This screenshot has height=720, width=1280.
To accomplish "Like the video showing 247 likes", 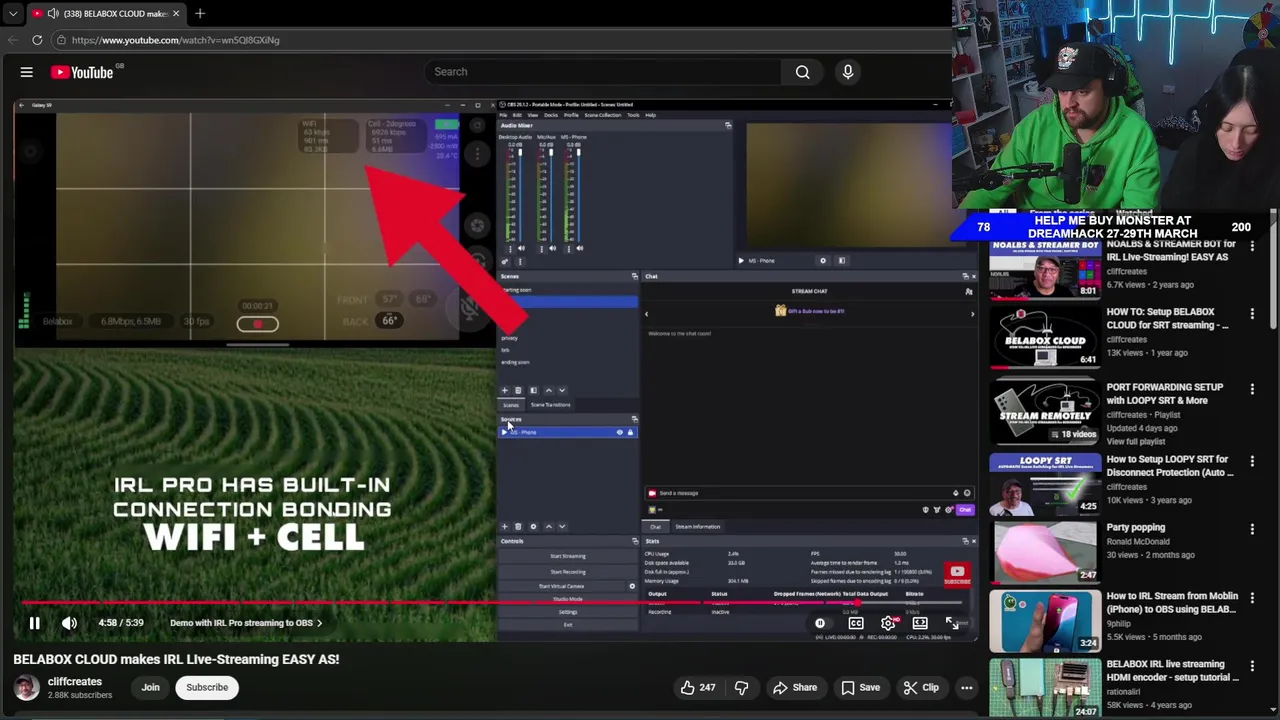I will click(698, 688).
